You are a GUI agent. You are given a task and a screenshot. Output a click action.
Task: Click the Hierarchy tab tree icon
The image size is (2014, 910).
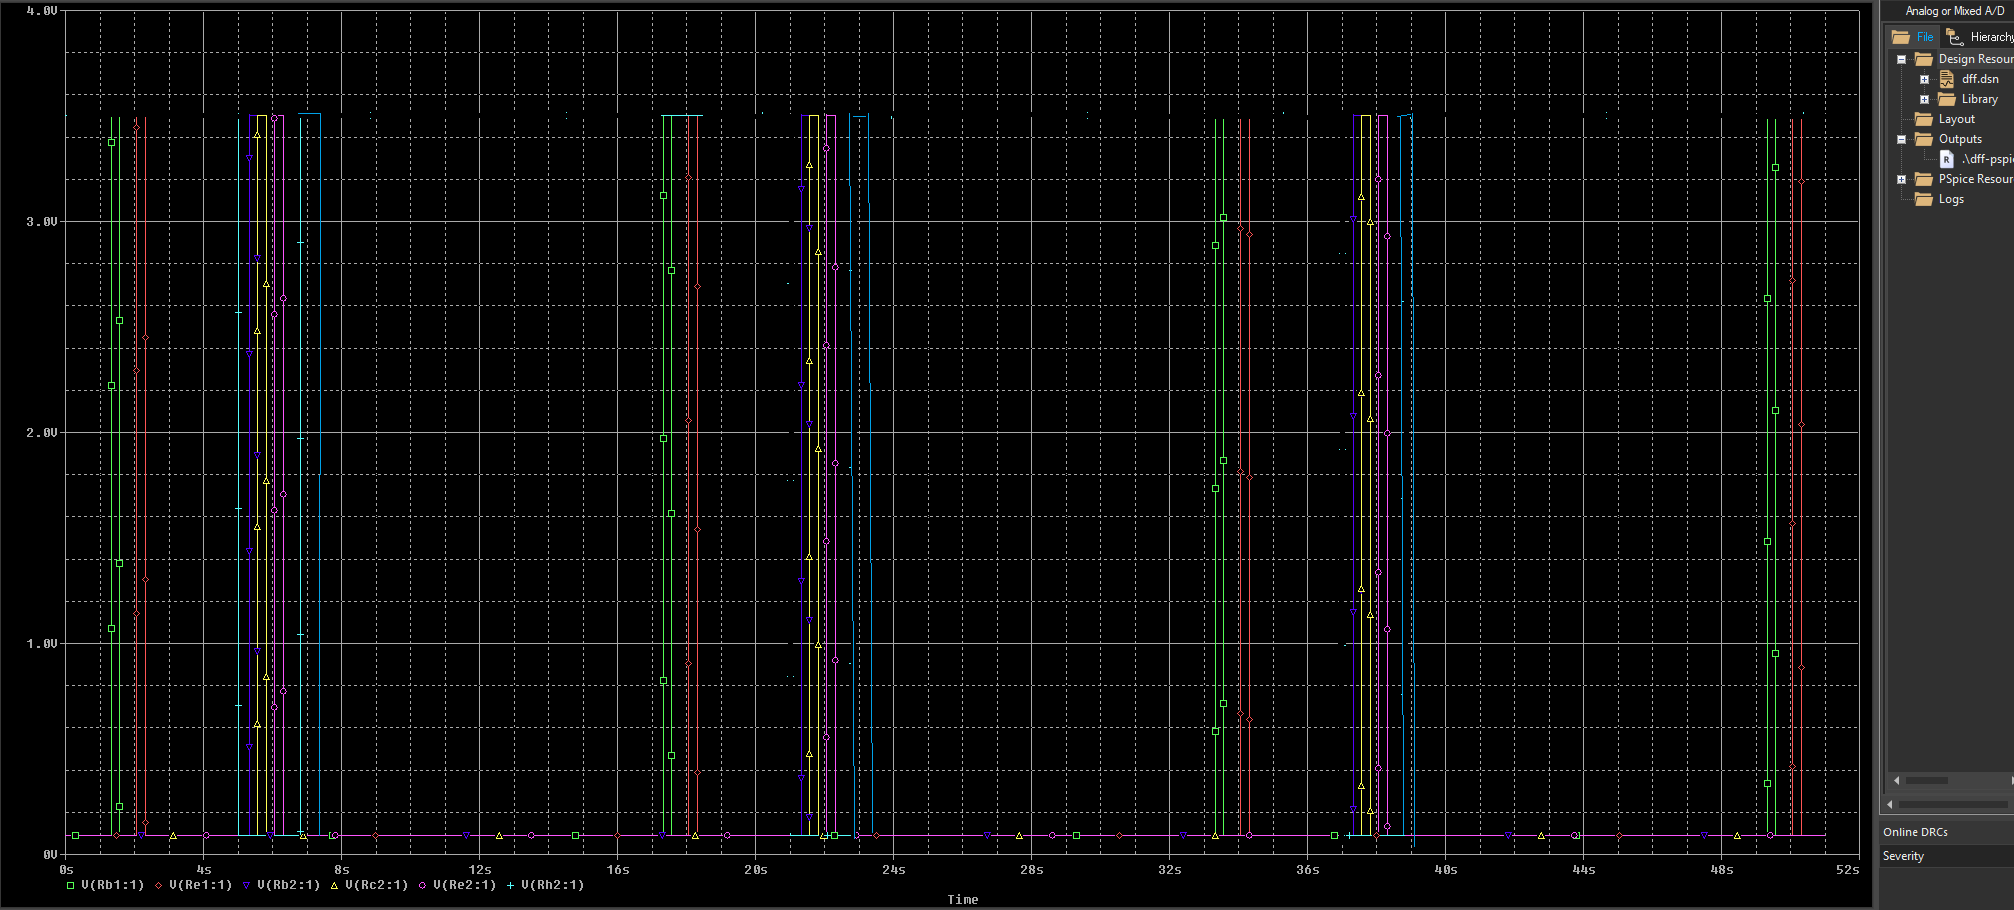1955,37
